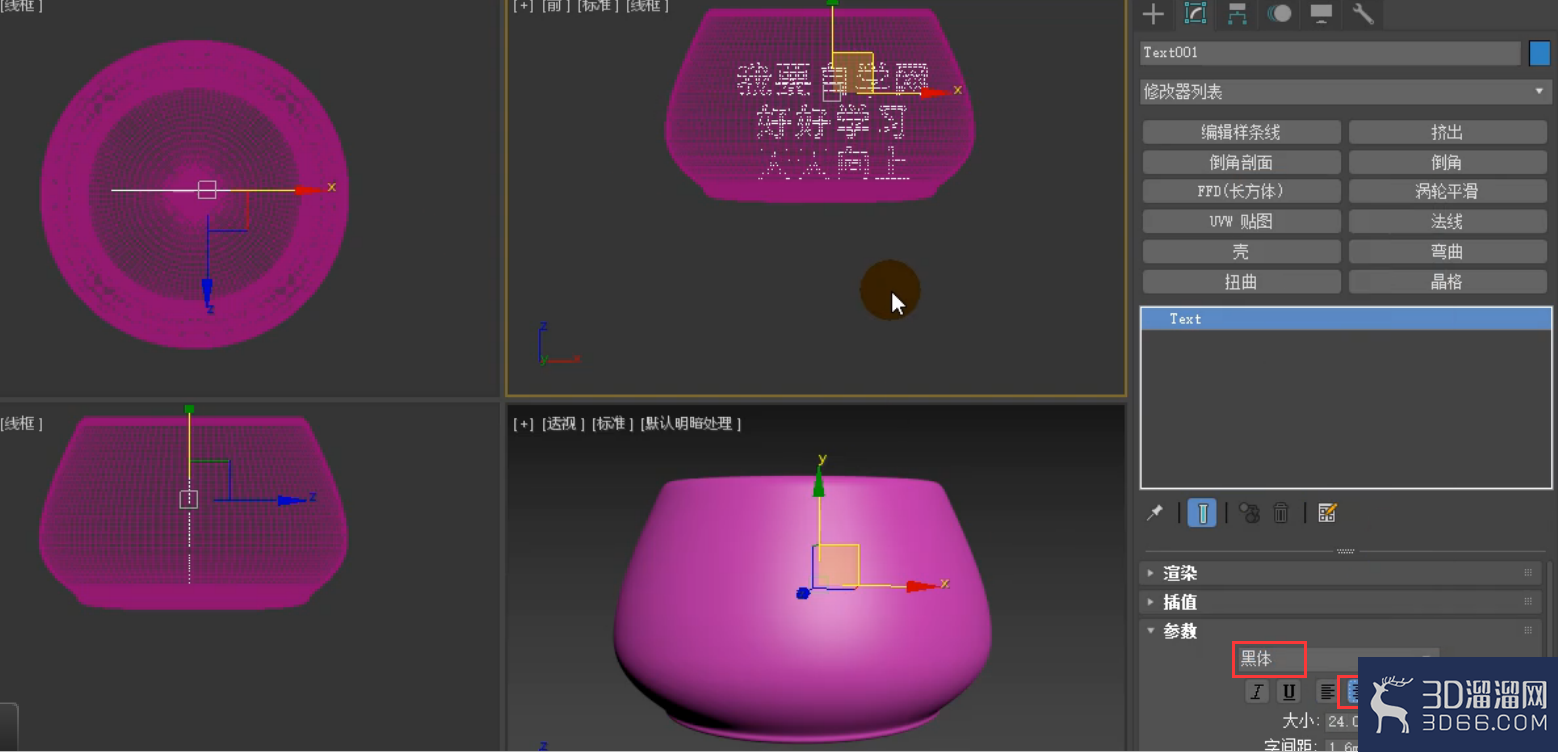This screenshot has width=1558, height=752.
Task: Click the object color swatch beside Text001
Action: [1539, 53]
